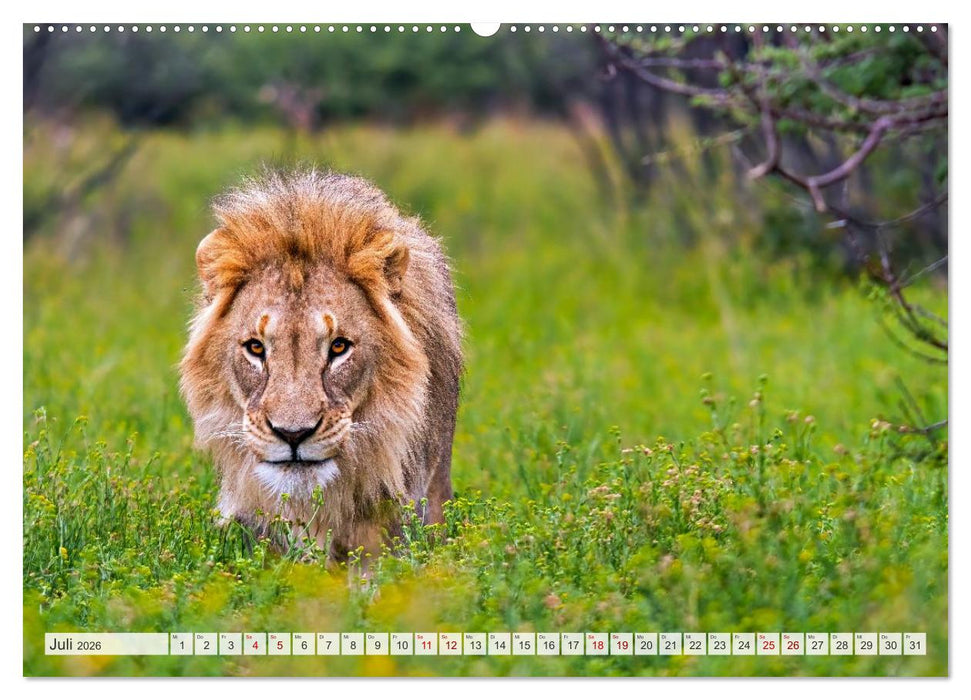Click date 11 highlighted in red
Screen dimensions: 971x700
(x=427, y=644)
